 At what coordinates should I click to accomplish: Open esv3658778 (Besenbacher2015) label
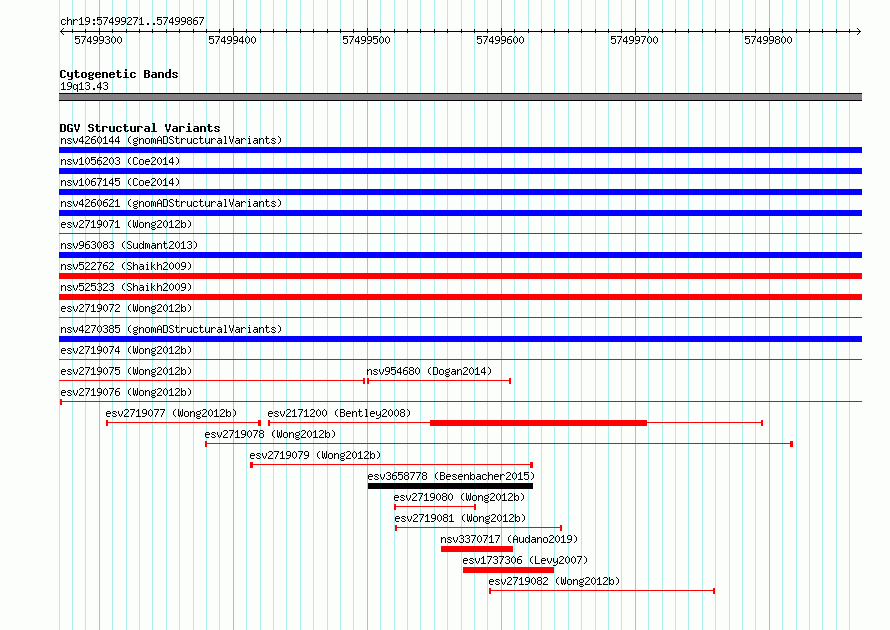pos(451,476)
